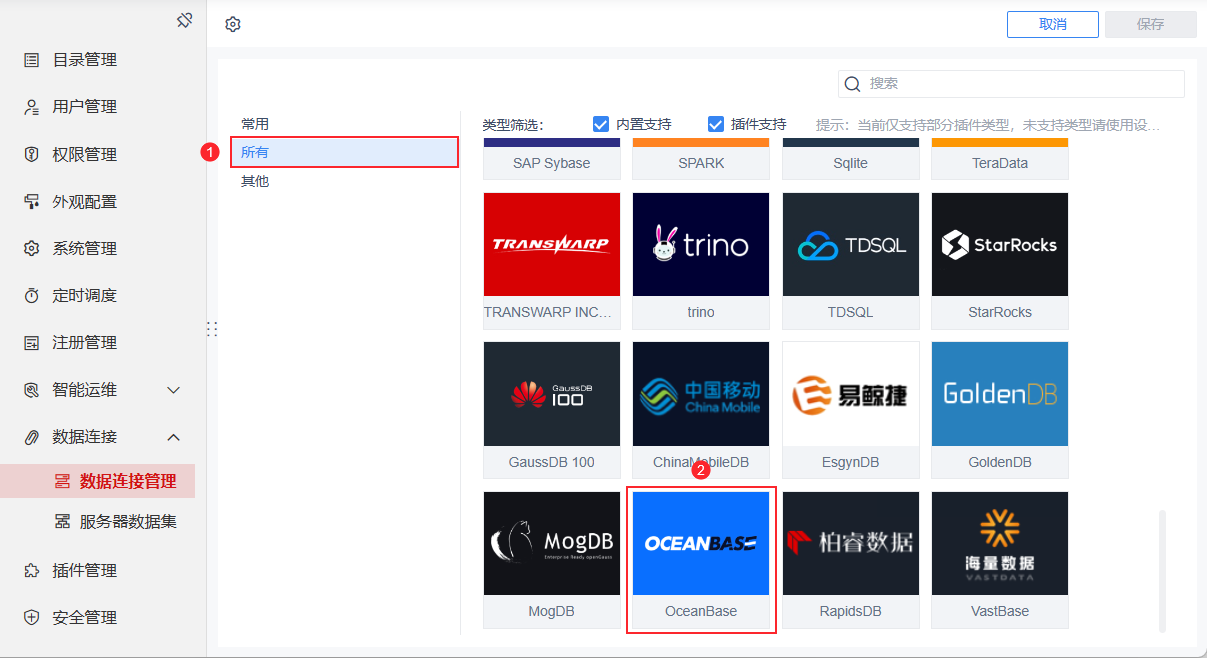Click the 目录管理 sidebar icon

tap(32, 60)
